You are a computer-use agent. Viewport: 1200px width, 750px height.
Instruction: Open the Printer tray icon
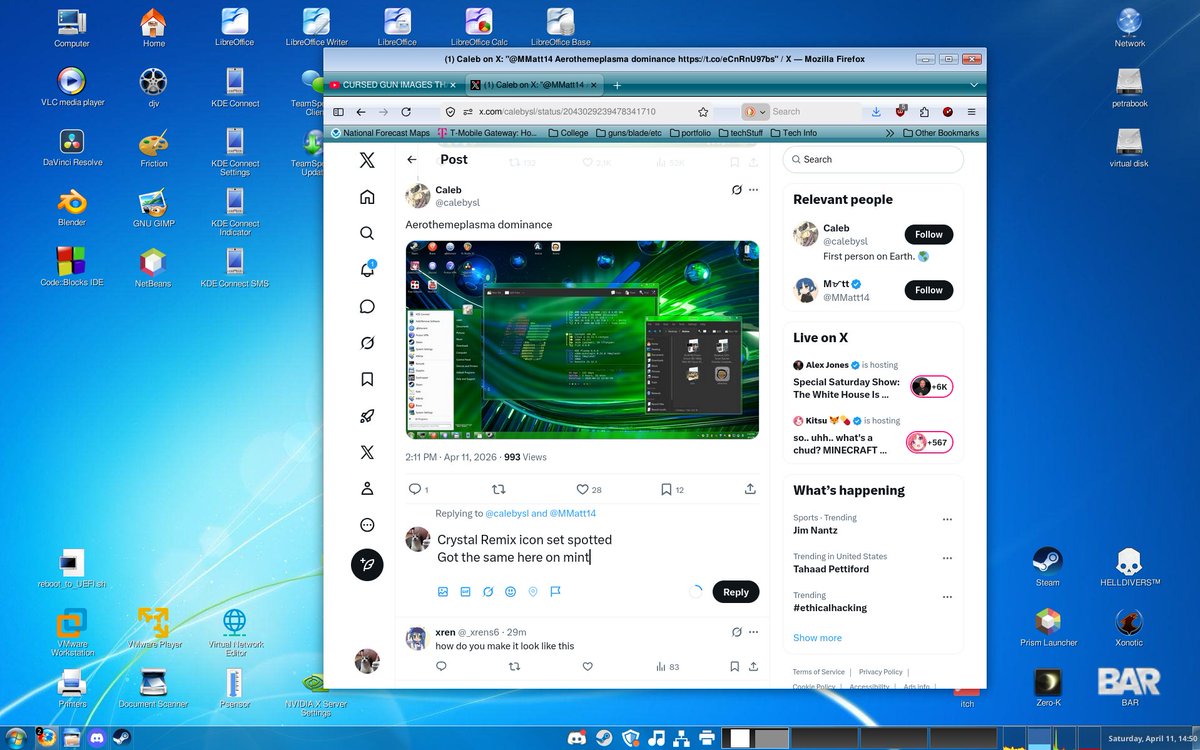pos(707,739)
